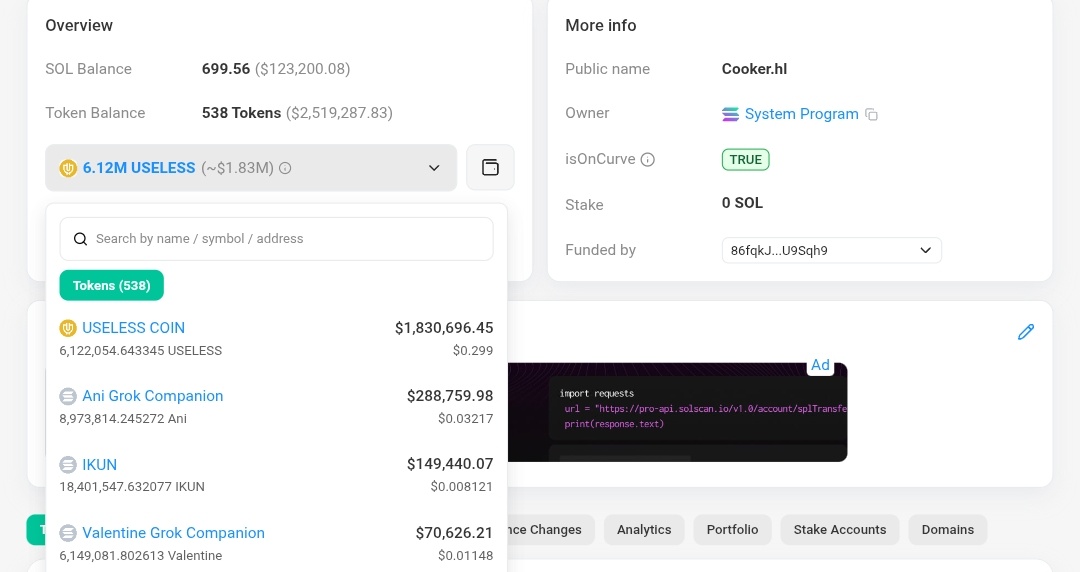Open the Funded by 86fqkJ...U9Sqh9 dropdown
Image resolution: width=1080 pixels, height=572 pixels.
coord(831,250)
